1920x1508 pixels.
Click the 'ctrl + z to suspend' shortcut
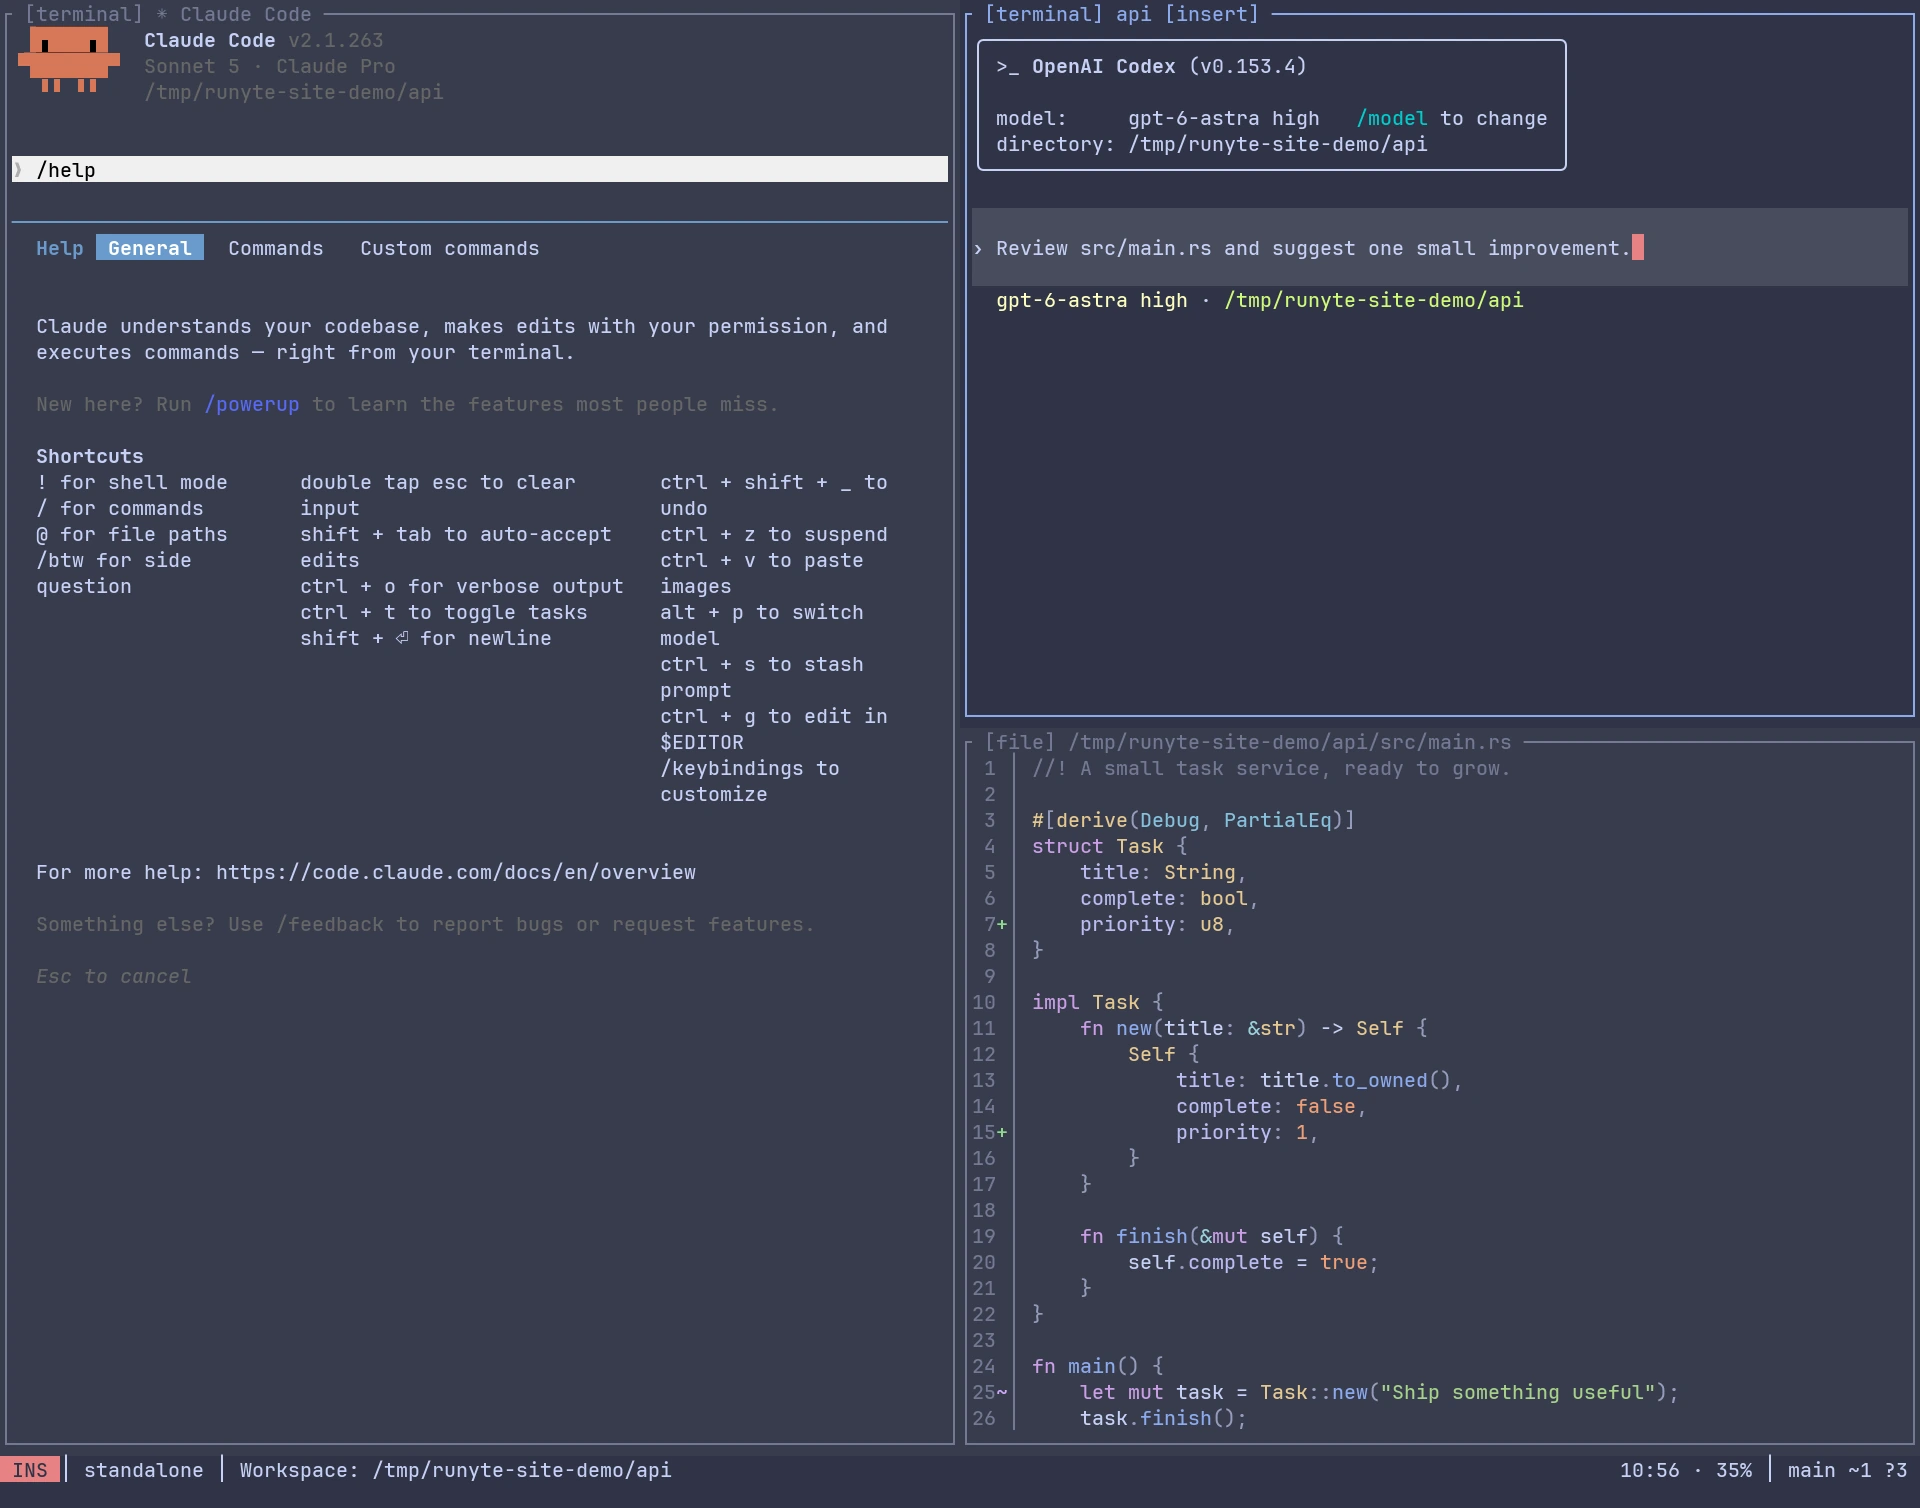[774, 534]
